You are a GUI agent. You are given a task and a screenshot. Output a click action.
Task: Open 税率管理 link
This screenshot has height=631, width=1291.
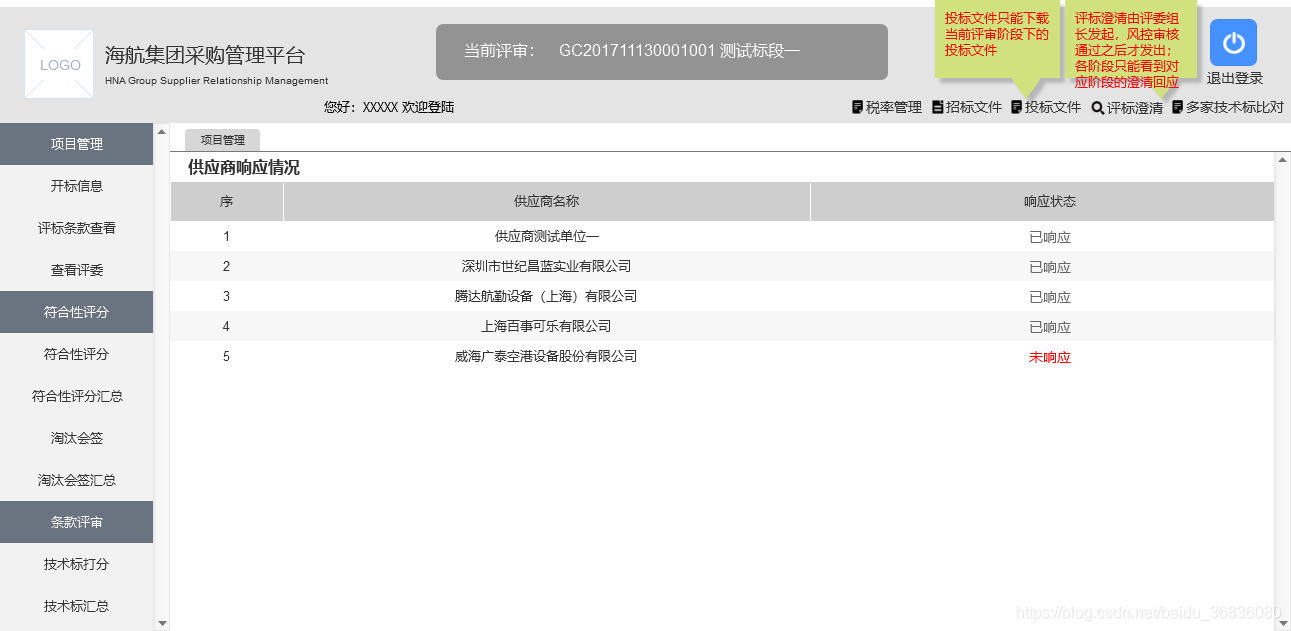tap(894, 107)
